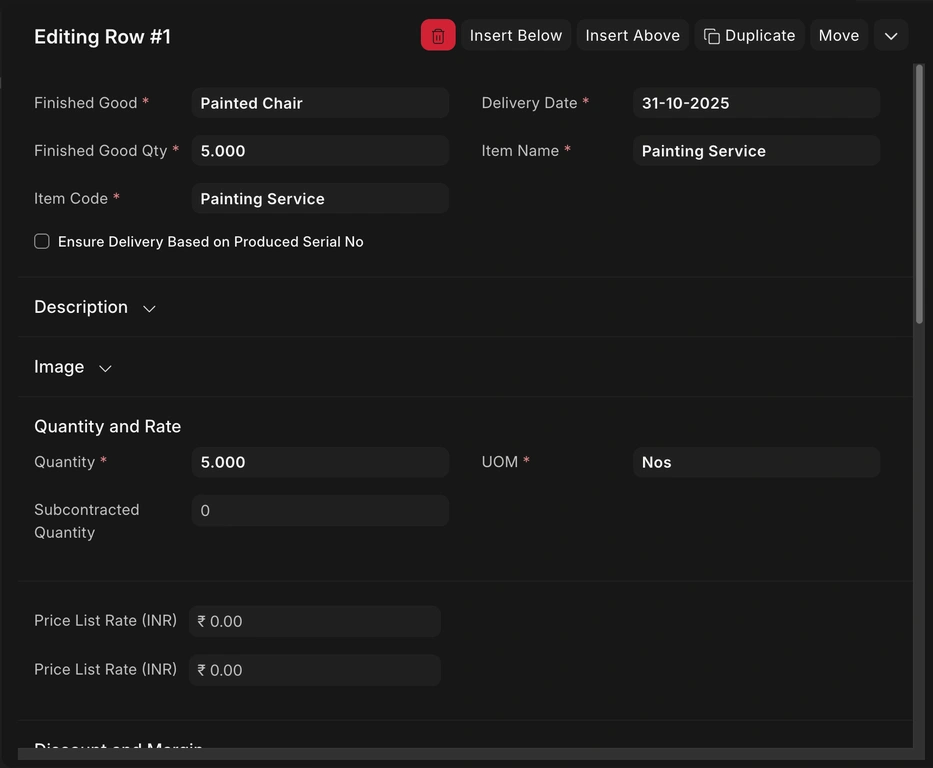Select the UOM field showing Nos
This screenshot has width=933, height=768.
[755, 462]
